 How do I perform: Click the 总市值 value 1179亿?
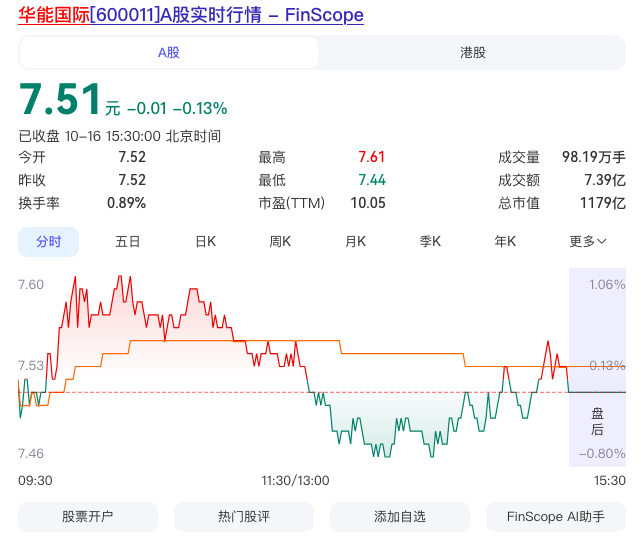click(603, 203)
